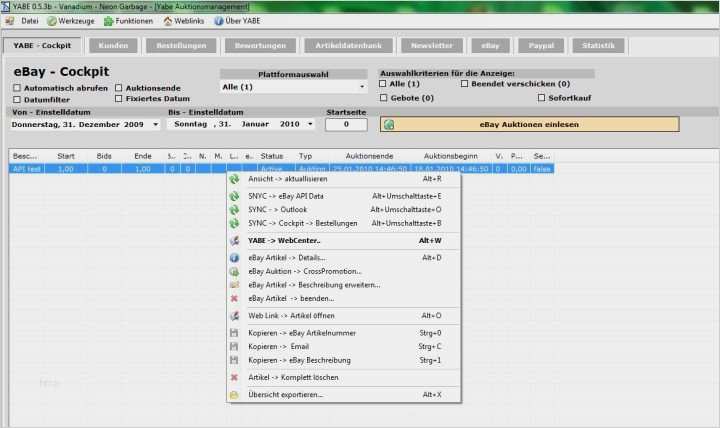Open the Bis Einstelldatum date picker arrow
Screen dimensions: 720x428
point(310,124)
